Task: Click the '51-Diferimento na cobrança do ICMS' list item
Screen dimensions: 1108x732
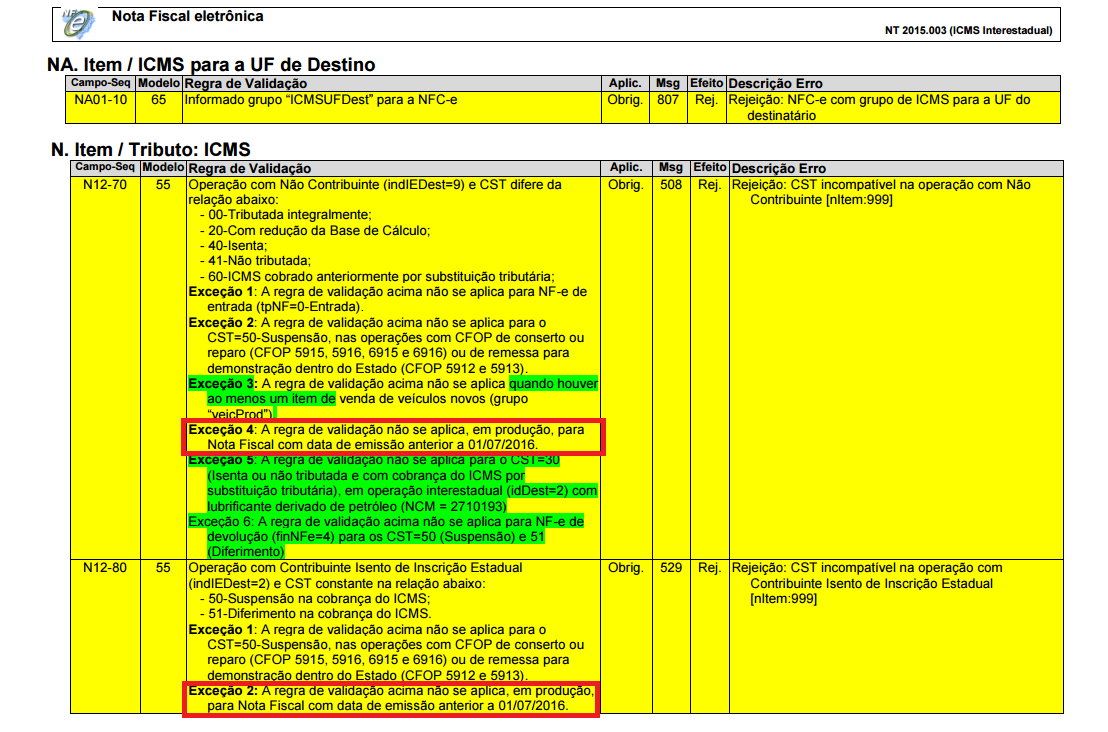Action: click(x=314, y=613)
